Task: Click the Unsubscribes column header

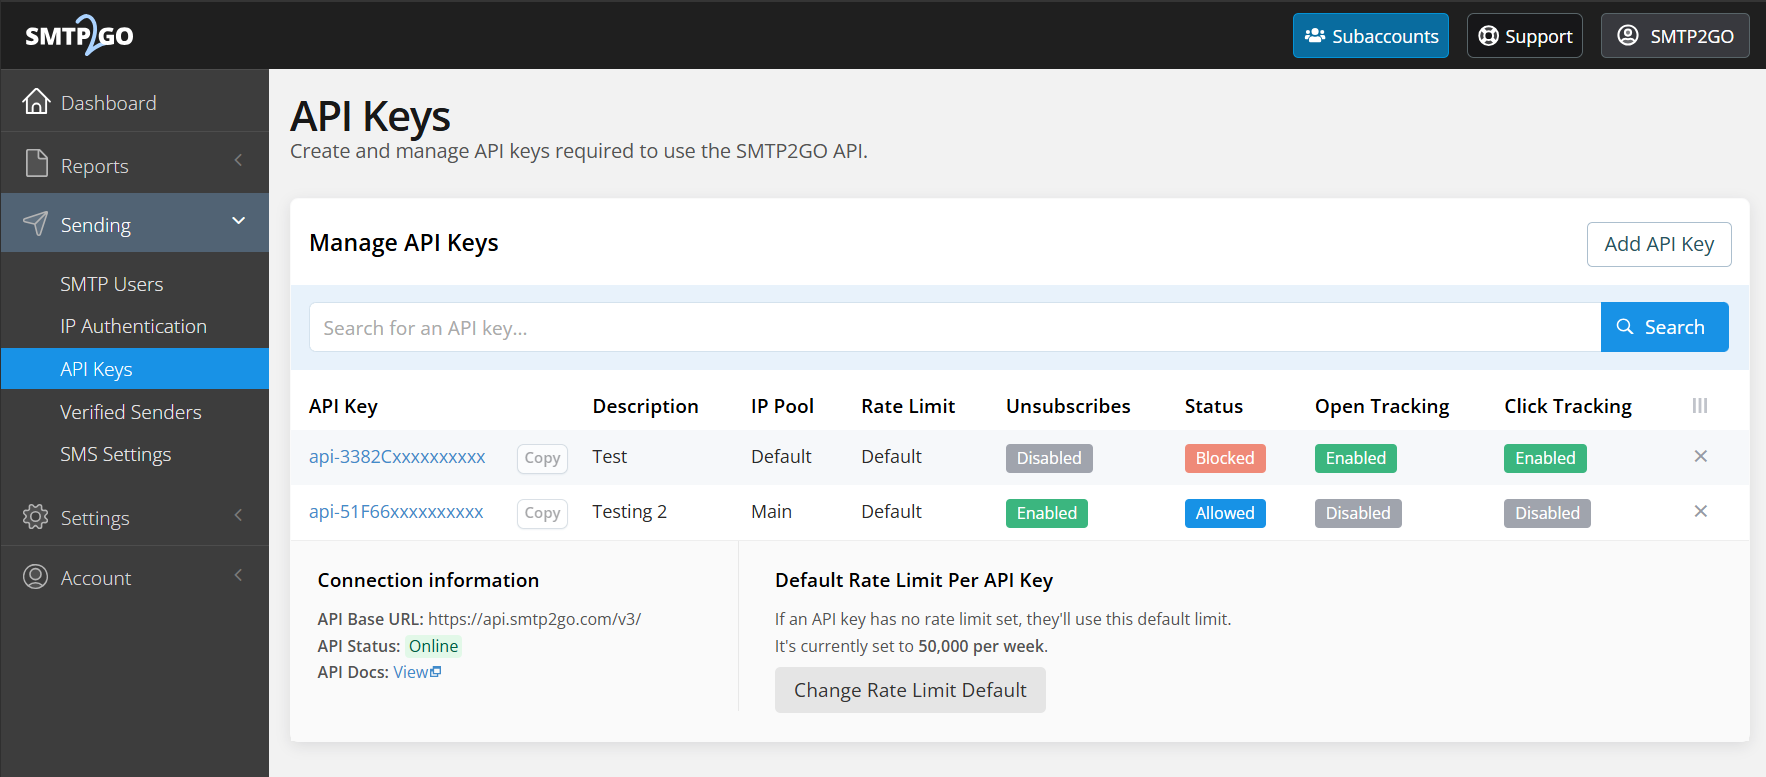Action: 1068,406
